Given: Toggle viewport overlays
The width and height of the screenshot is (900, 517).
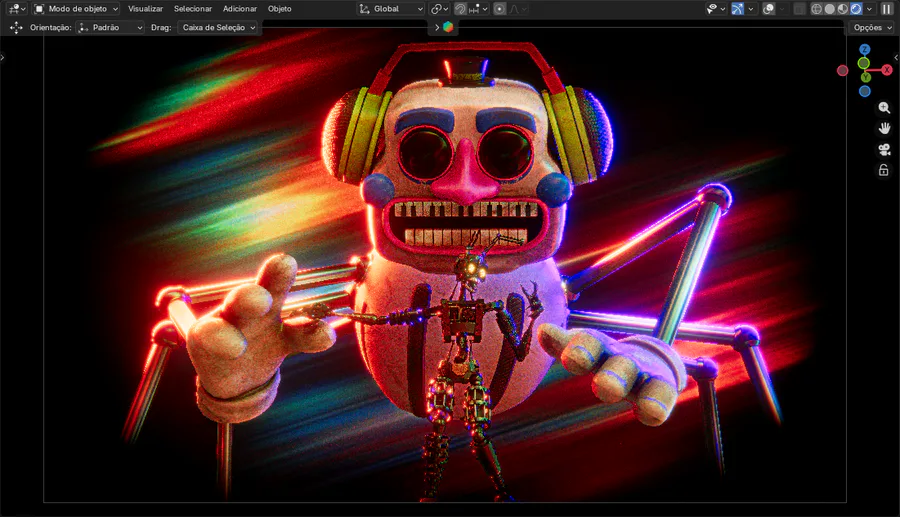Looking at the screenshot, I should click(769, 9).
